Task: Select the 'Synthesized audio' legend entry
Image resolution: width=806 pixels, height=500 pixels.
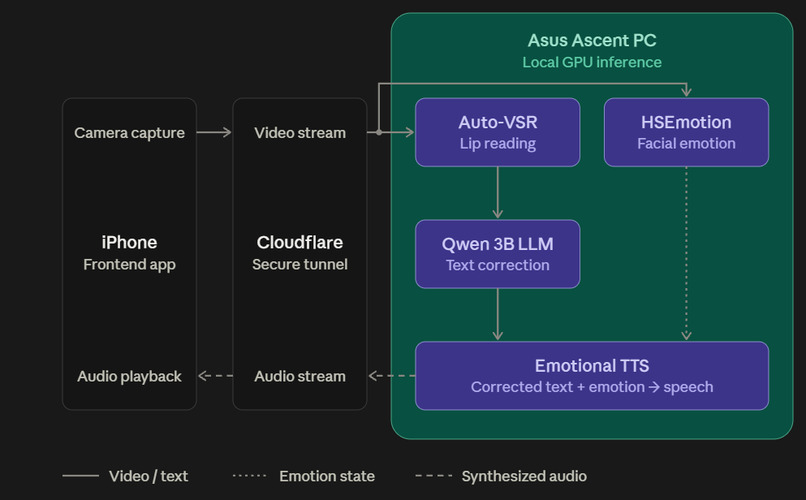Action: tap(501, 476)
